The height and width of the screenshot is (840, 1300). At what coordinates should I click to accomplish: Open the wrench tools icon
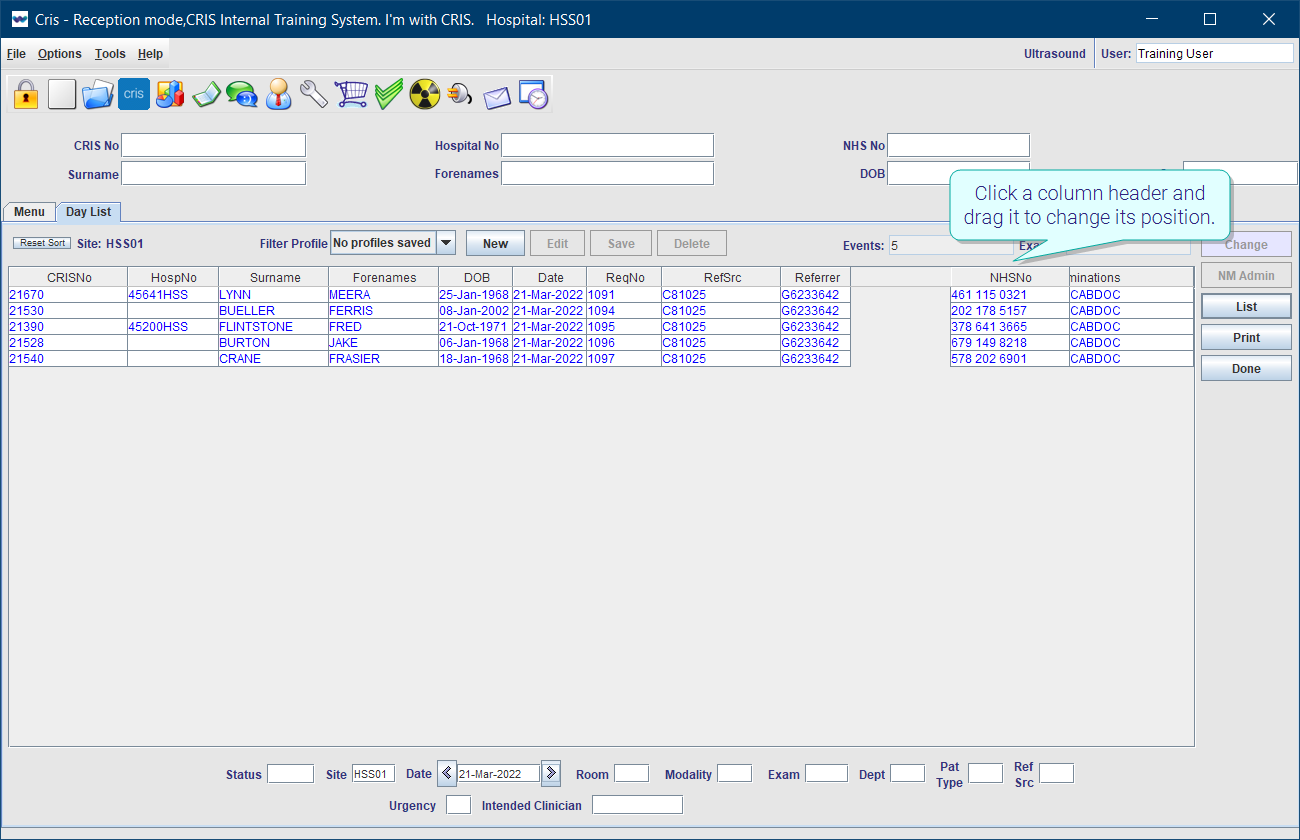pos(315,94)
